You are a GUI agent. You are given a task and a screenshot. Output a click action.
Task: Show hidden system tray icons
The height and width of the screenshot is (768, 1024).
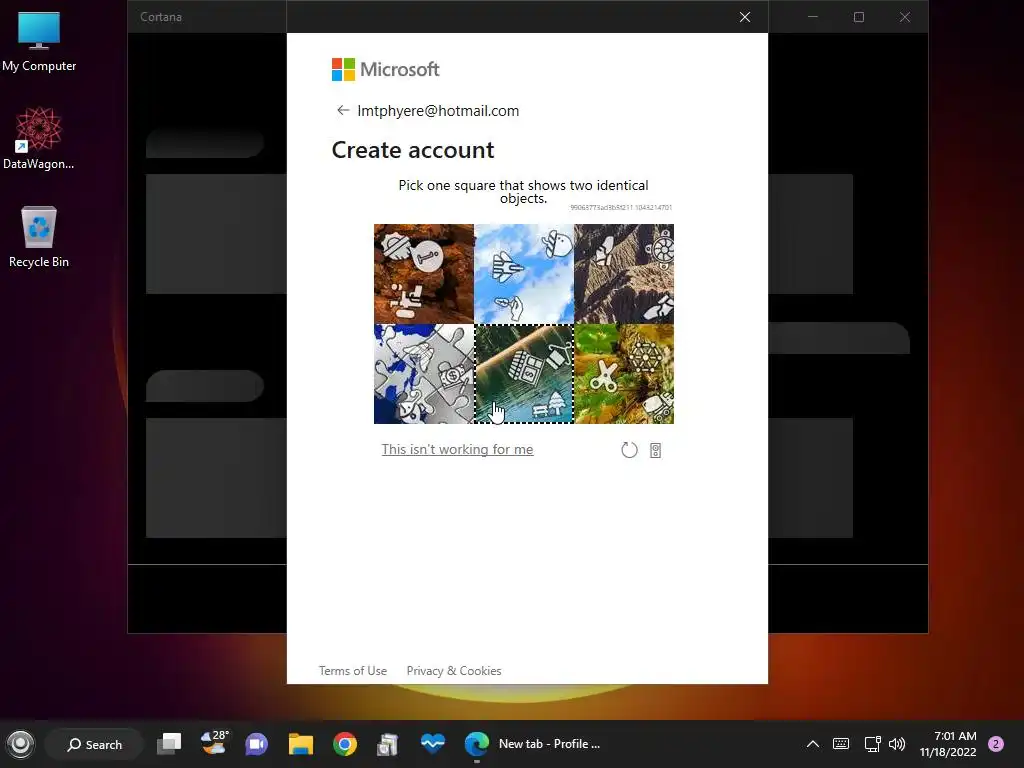coord(812,744)
